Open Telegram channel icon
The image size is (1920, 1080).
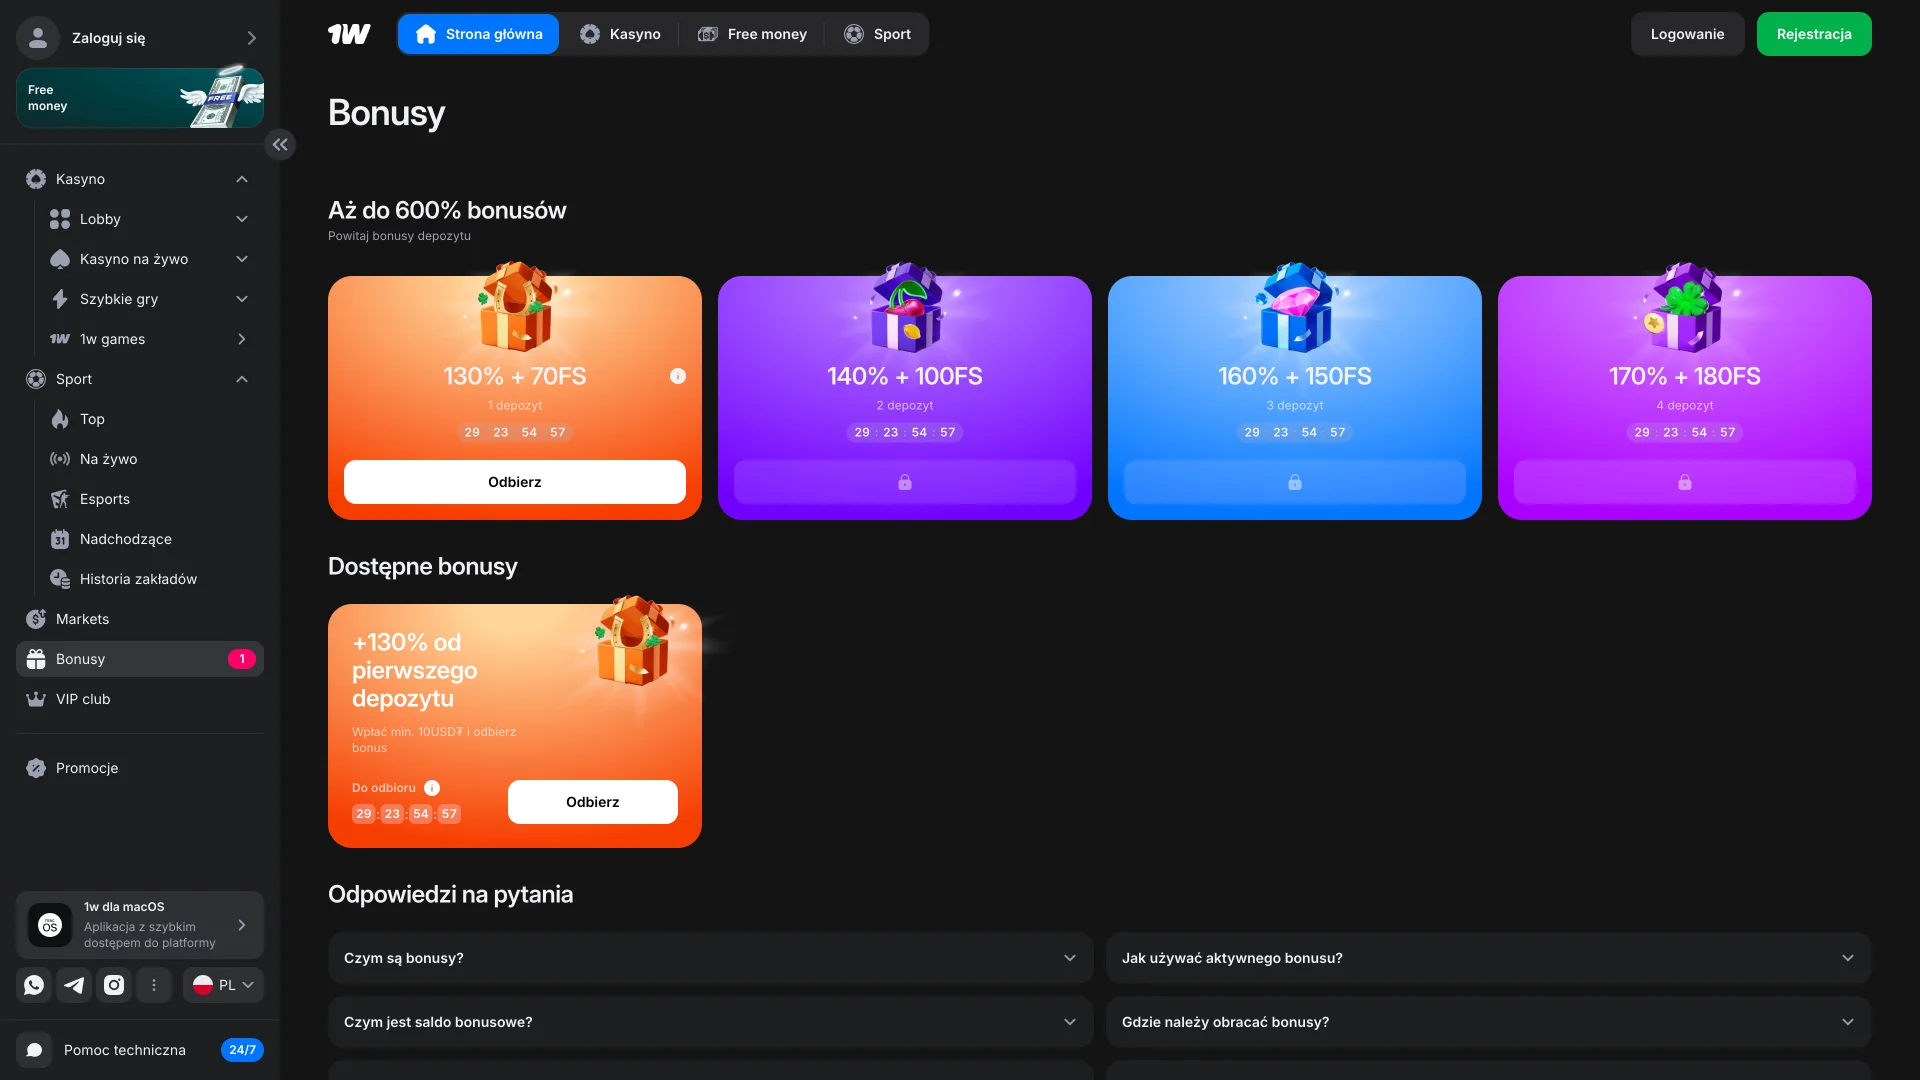click(x=74, y=985)
